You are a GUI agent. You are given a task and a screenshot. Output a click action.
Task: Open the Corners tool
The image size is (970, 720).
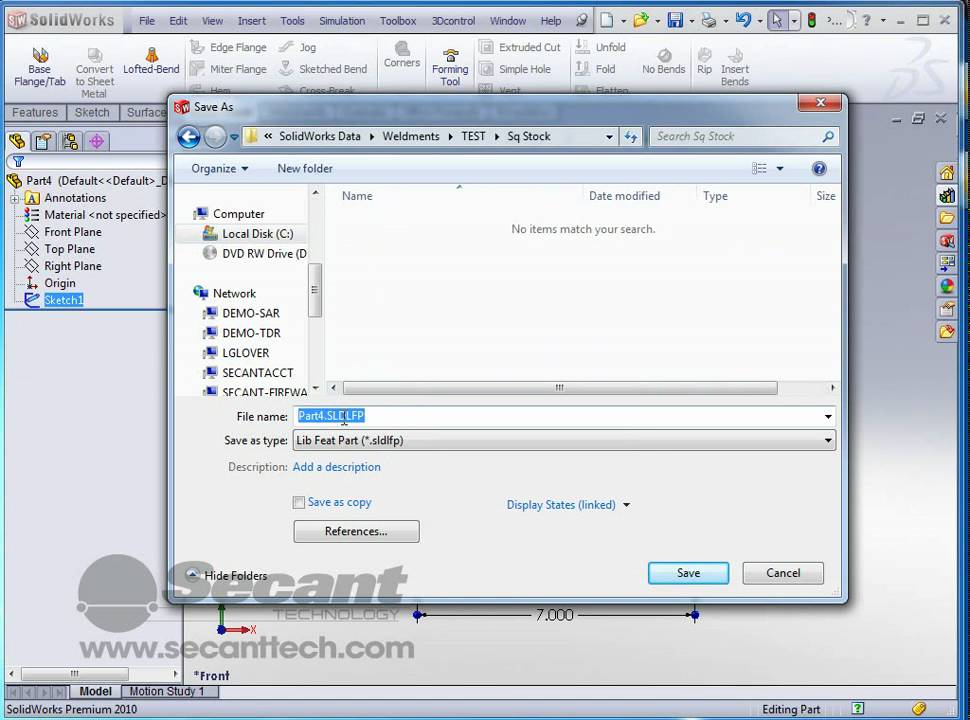click(x=402, y=54)
